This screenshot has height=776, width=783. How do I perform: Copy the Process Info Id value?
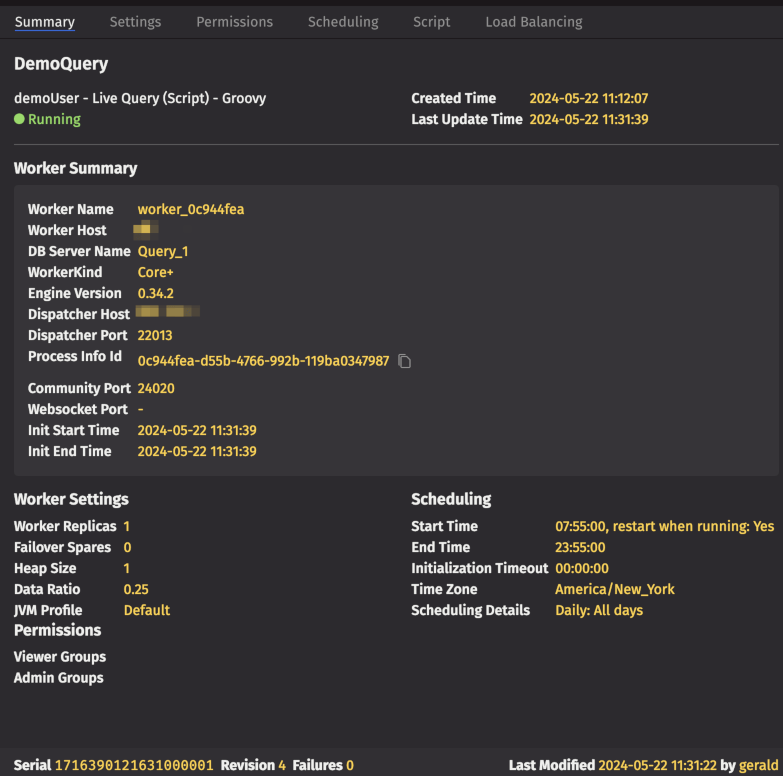click(404, 361)
